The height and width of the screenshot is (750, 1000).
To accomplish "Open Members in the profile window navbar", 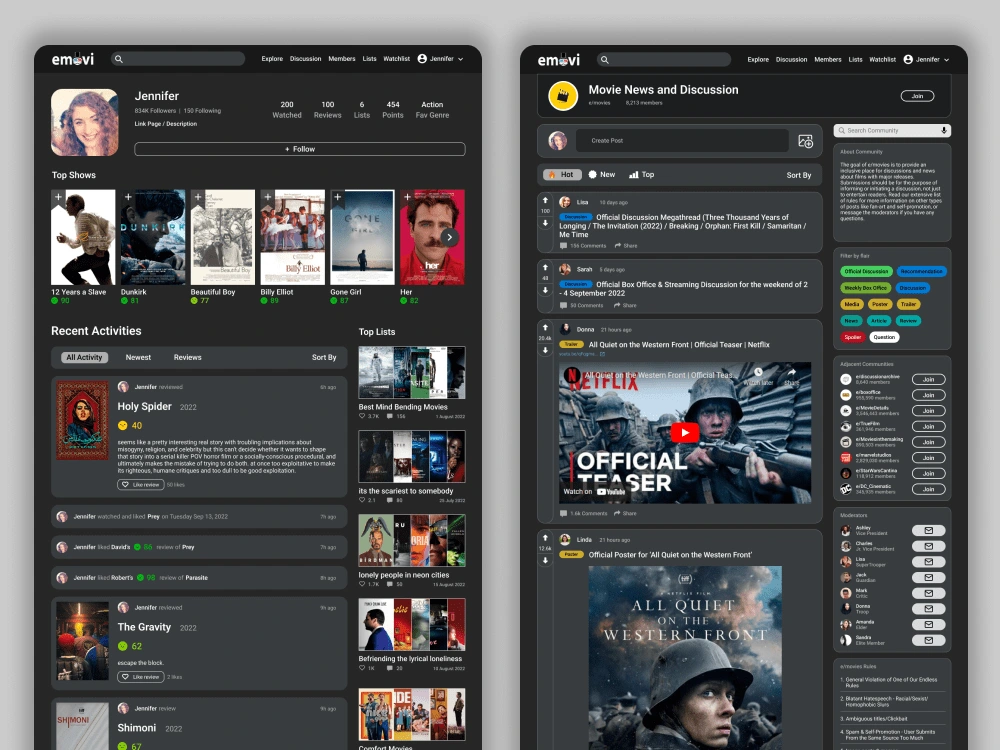I will click(x=342, y=59).
